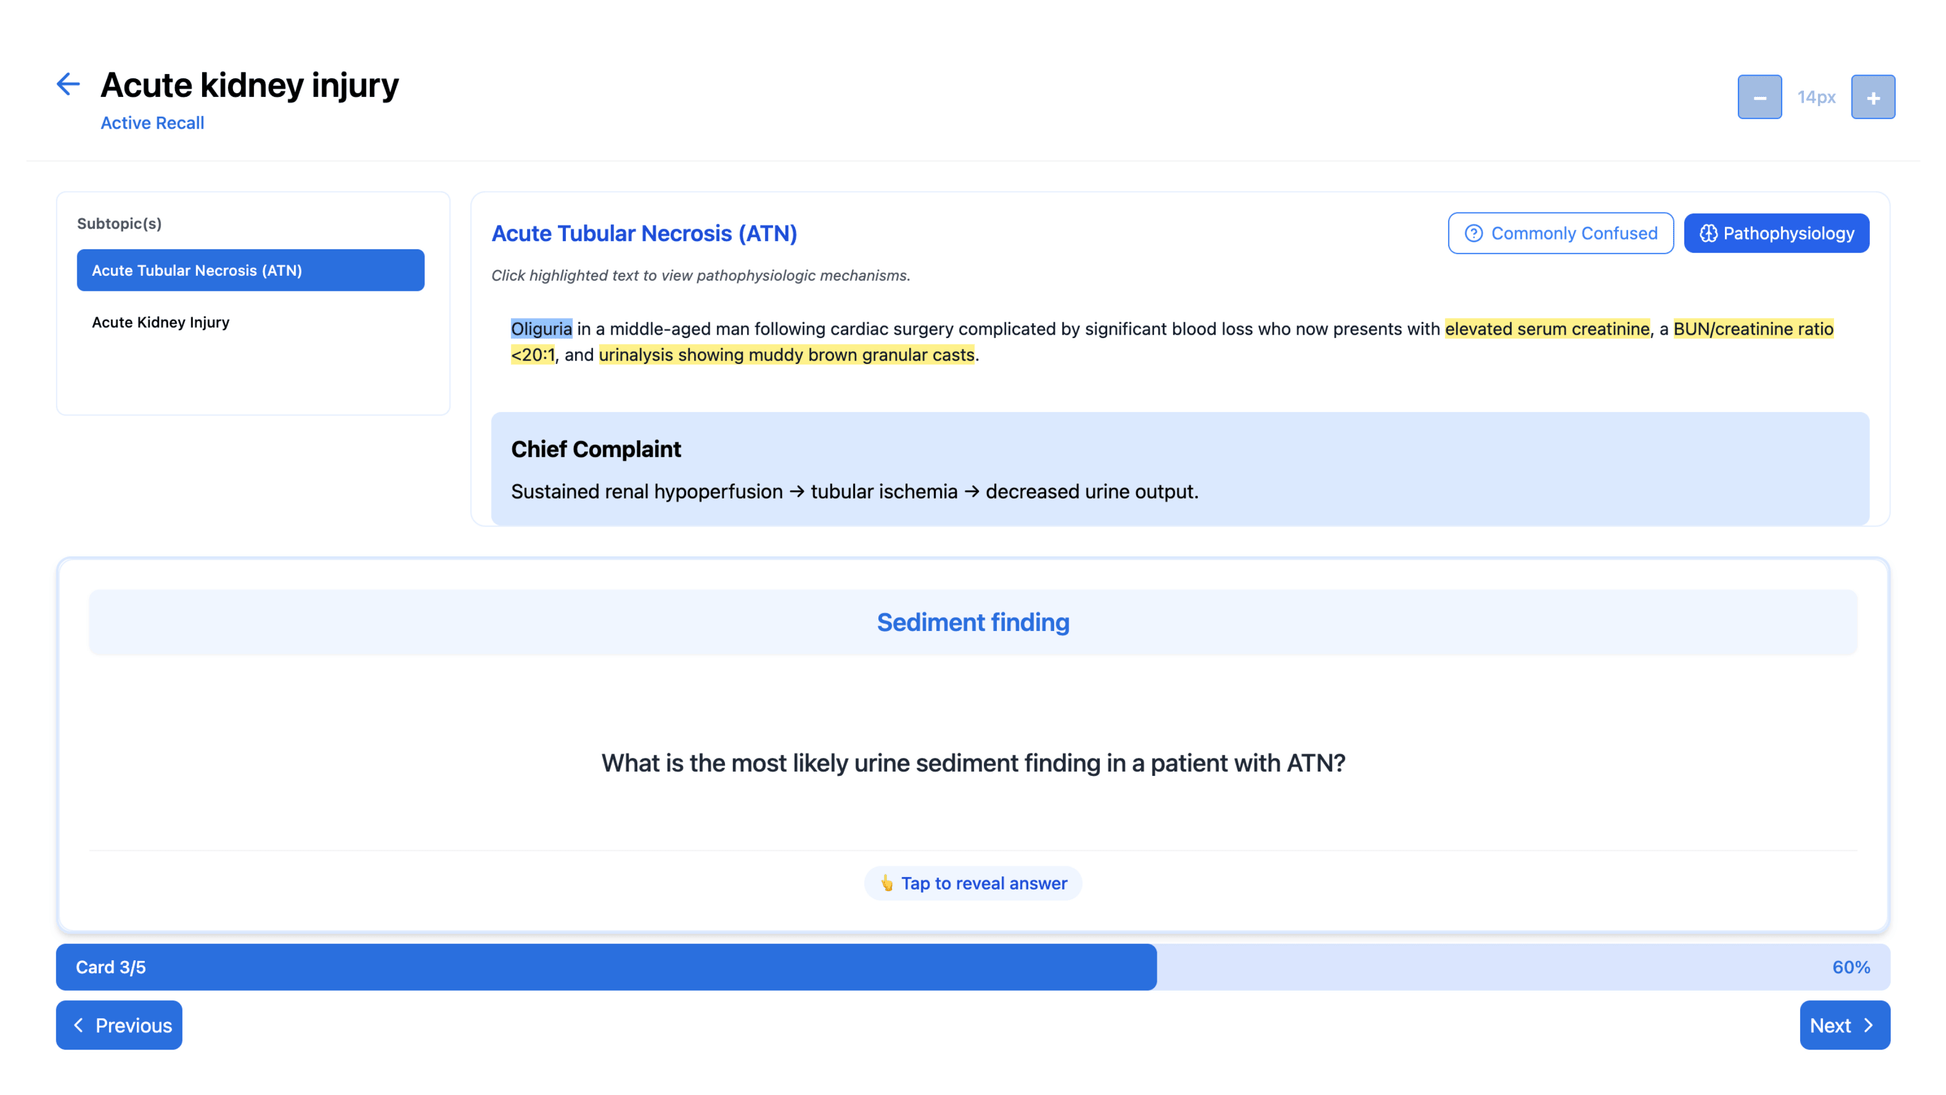Click the left chevron on Previous
The image size is (1946, 1095).
click(79, 1025)
